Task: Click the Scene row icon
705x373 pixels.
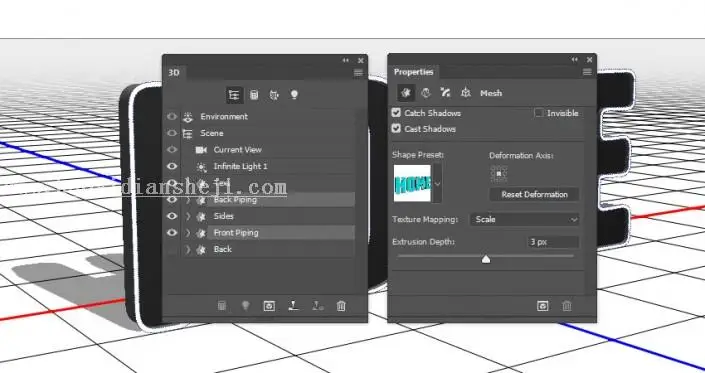Action: pyautogui.click(x=187, y=133)
